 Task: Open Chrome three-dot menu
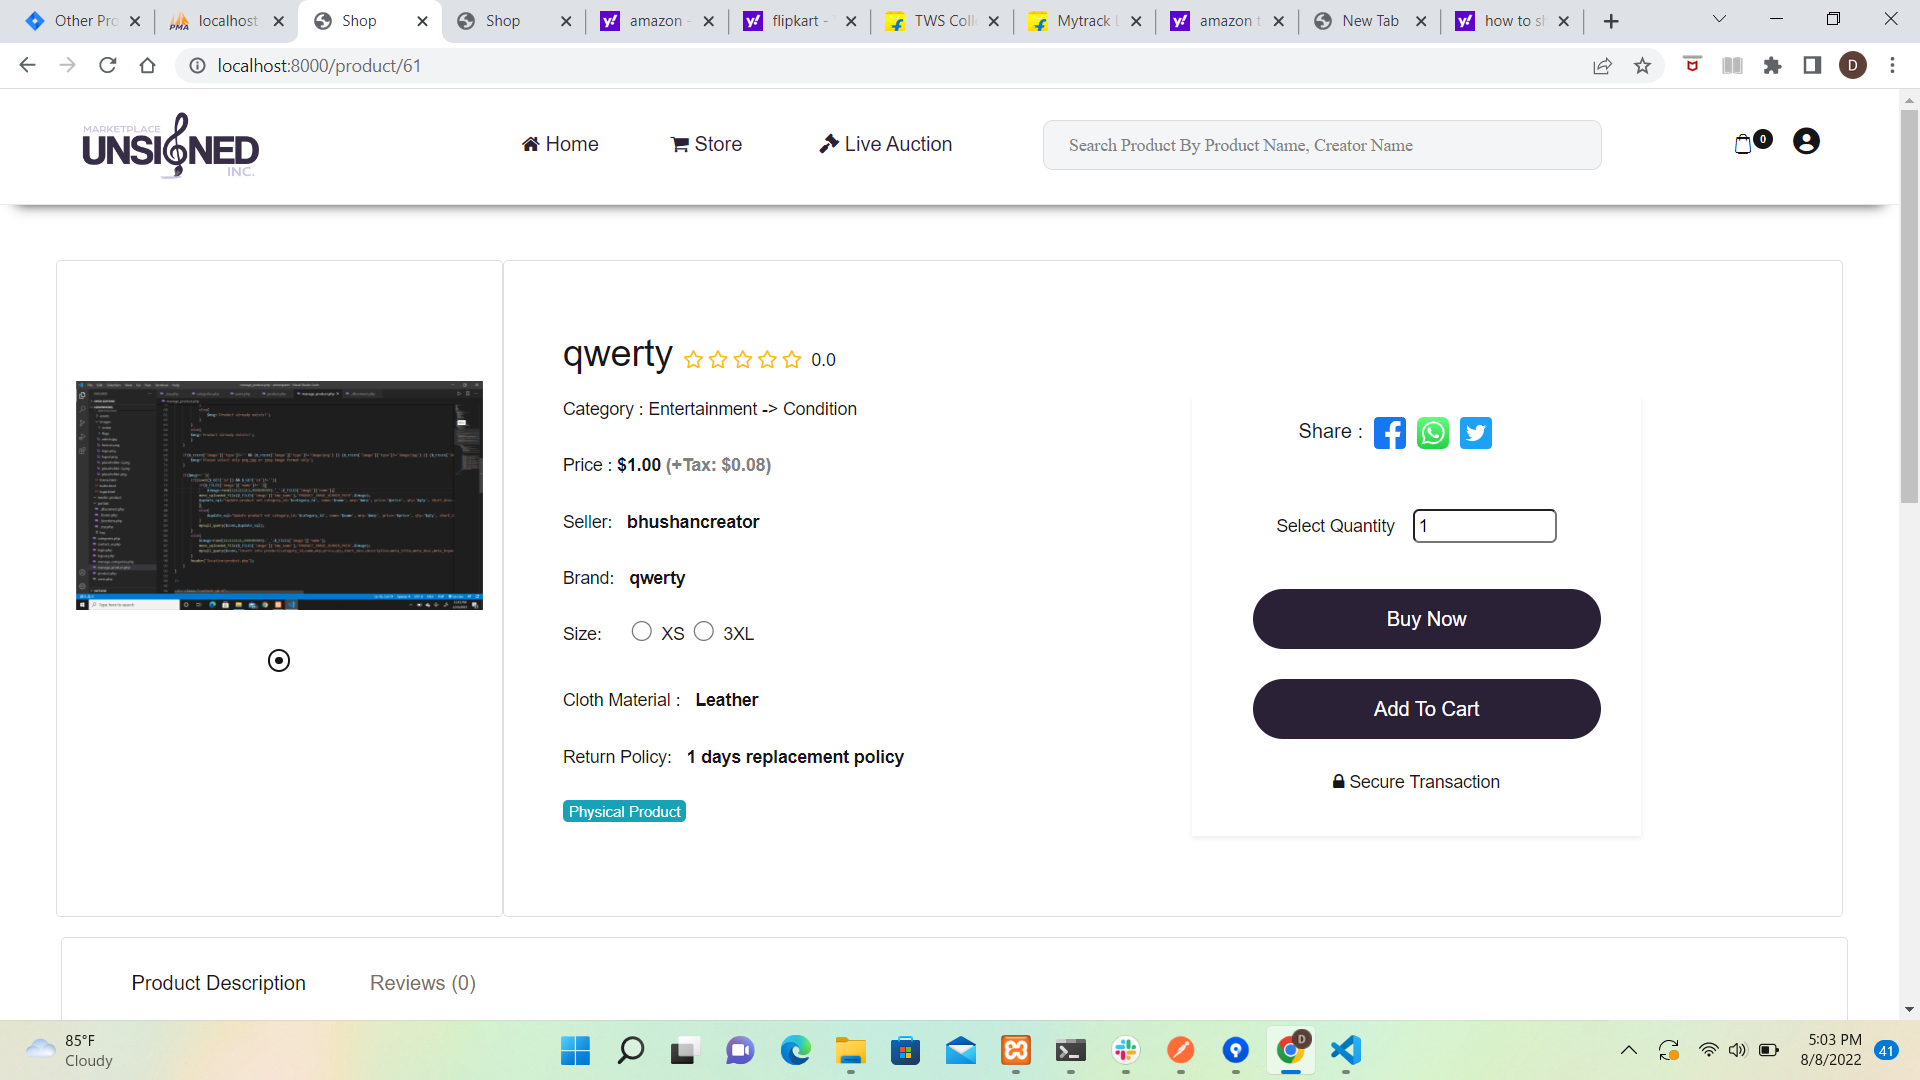coord(1892,66)
